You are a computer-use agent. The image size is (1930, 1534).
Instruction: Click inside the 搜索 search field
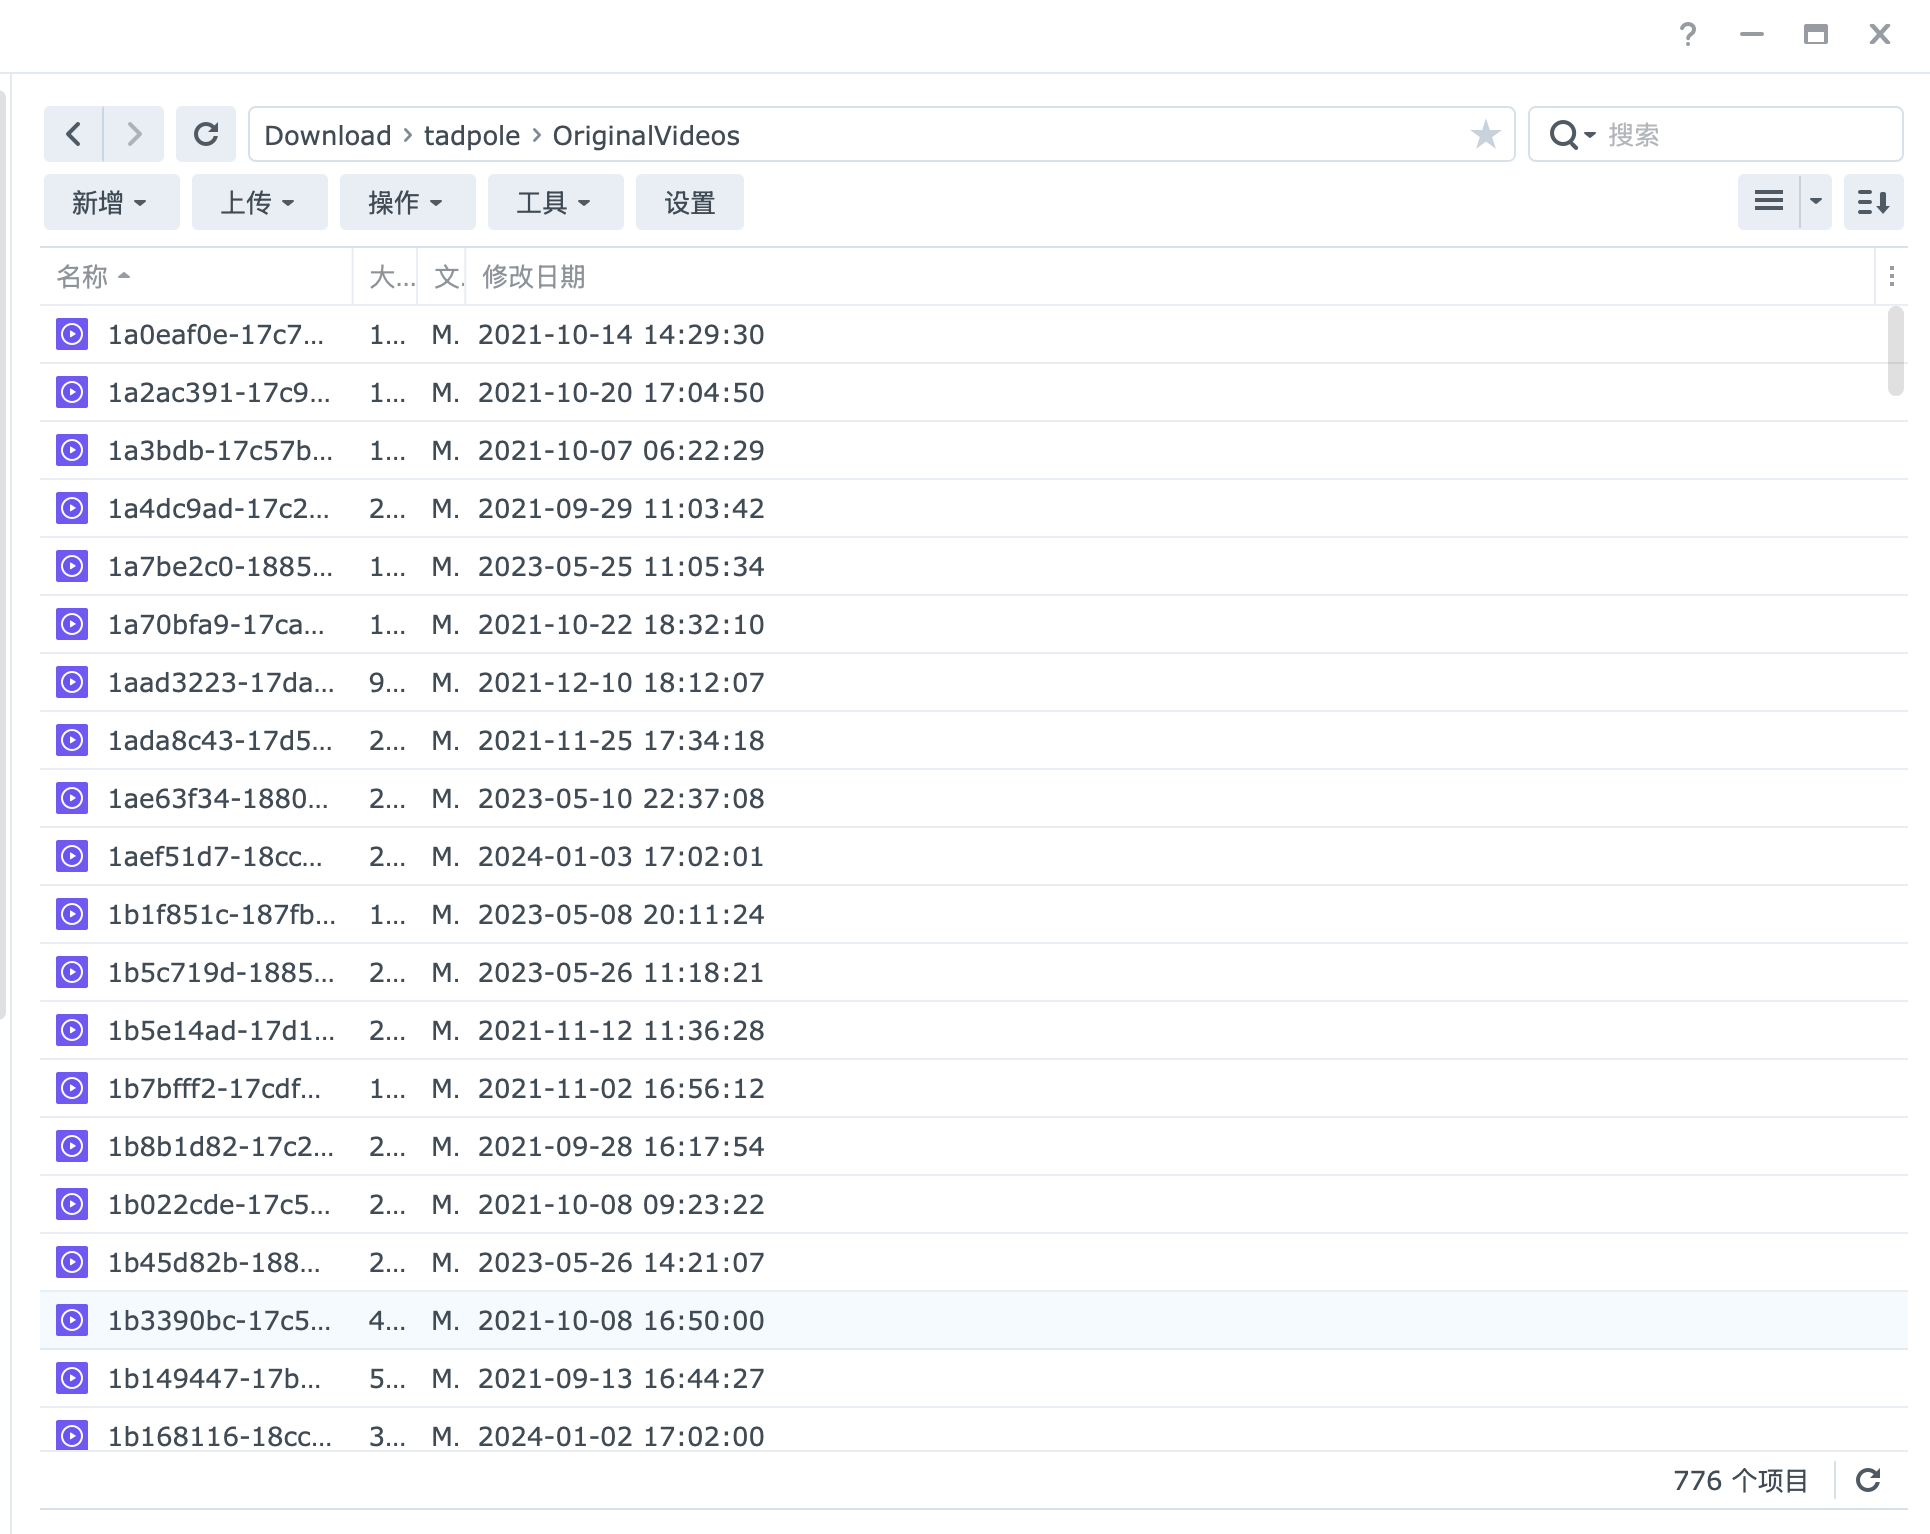1745,134
